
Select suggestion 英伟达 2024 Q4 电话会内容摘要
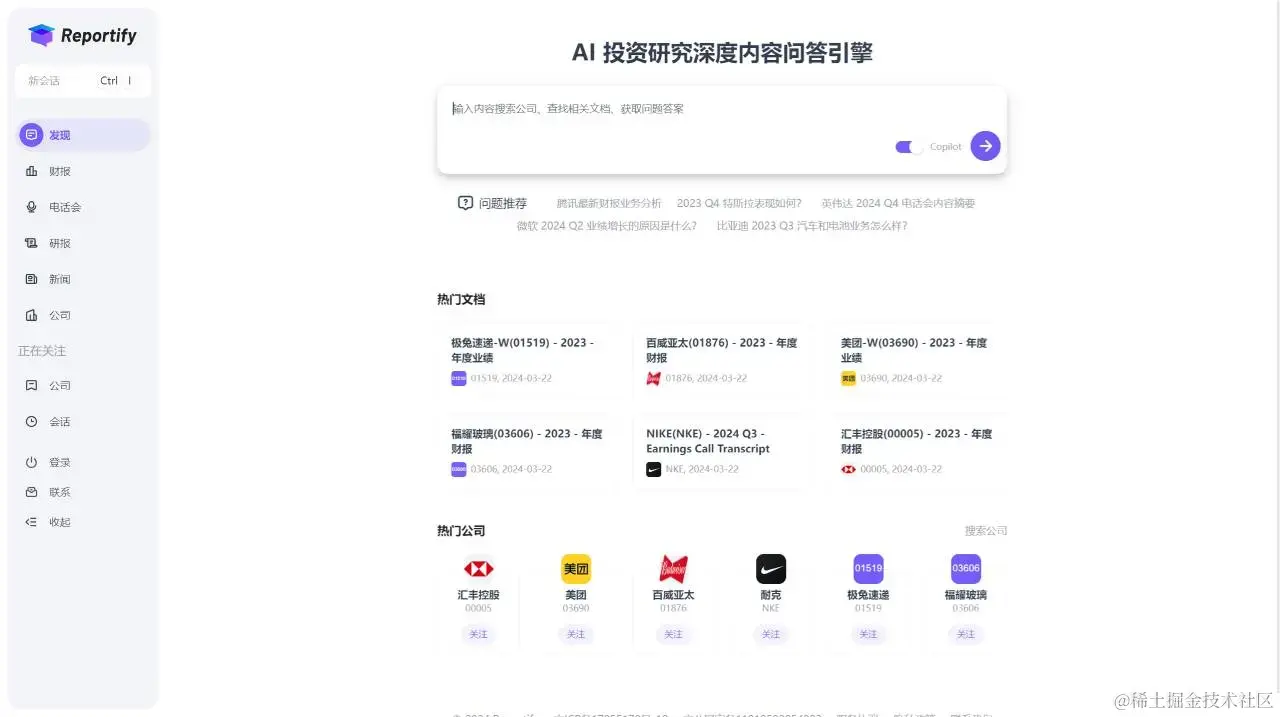[898, 203]
